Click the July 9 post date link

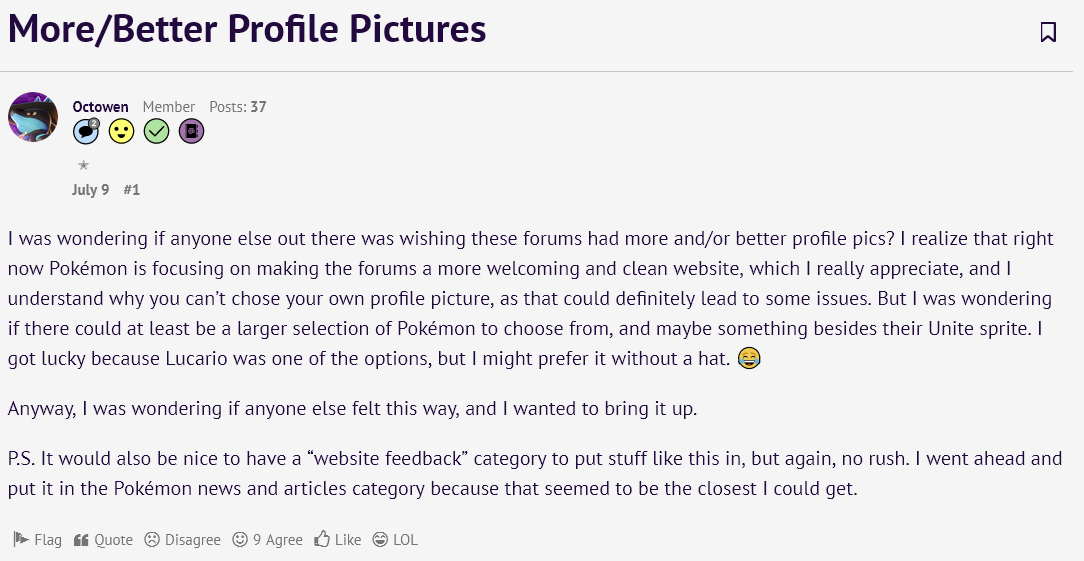90,190
